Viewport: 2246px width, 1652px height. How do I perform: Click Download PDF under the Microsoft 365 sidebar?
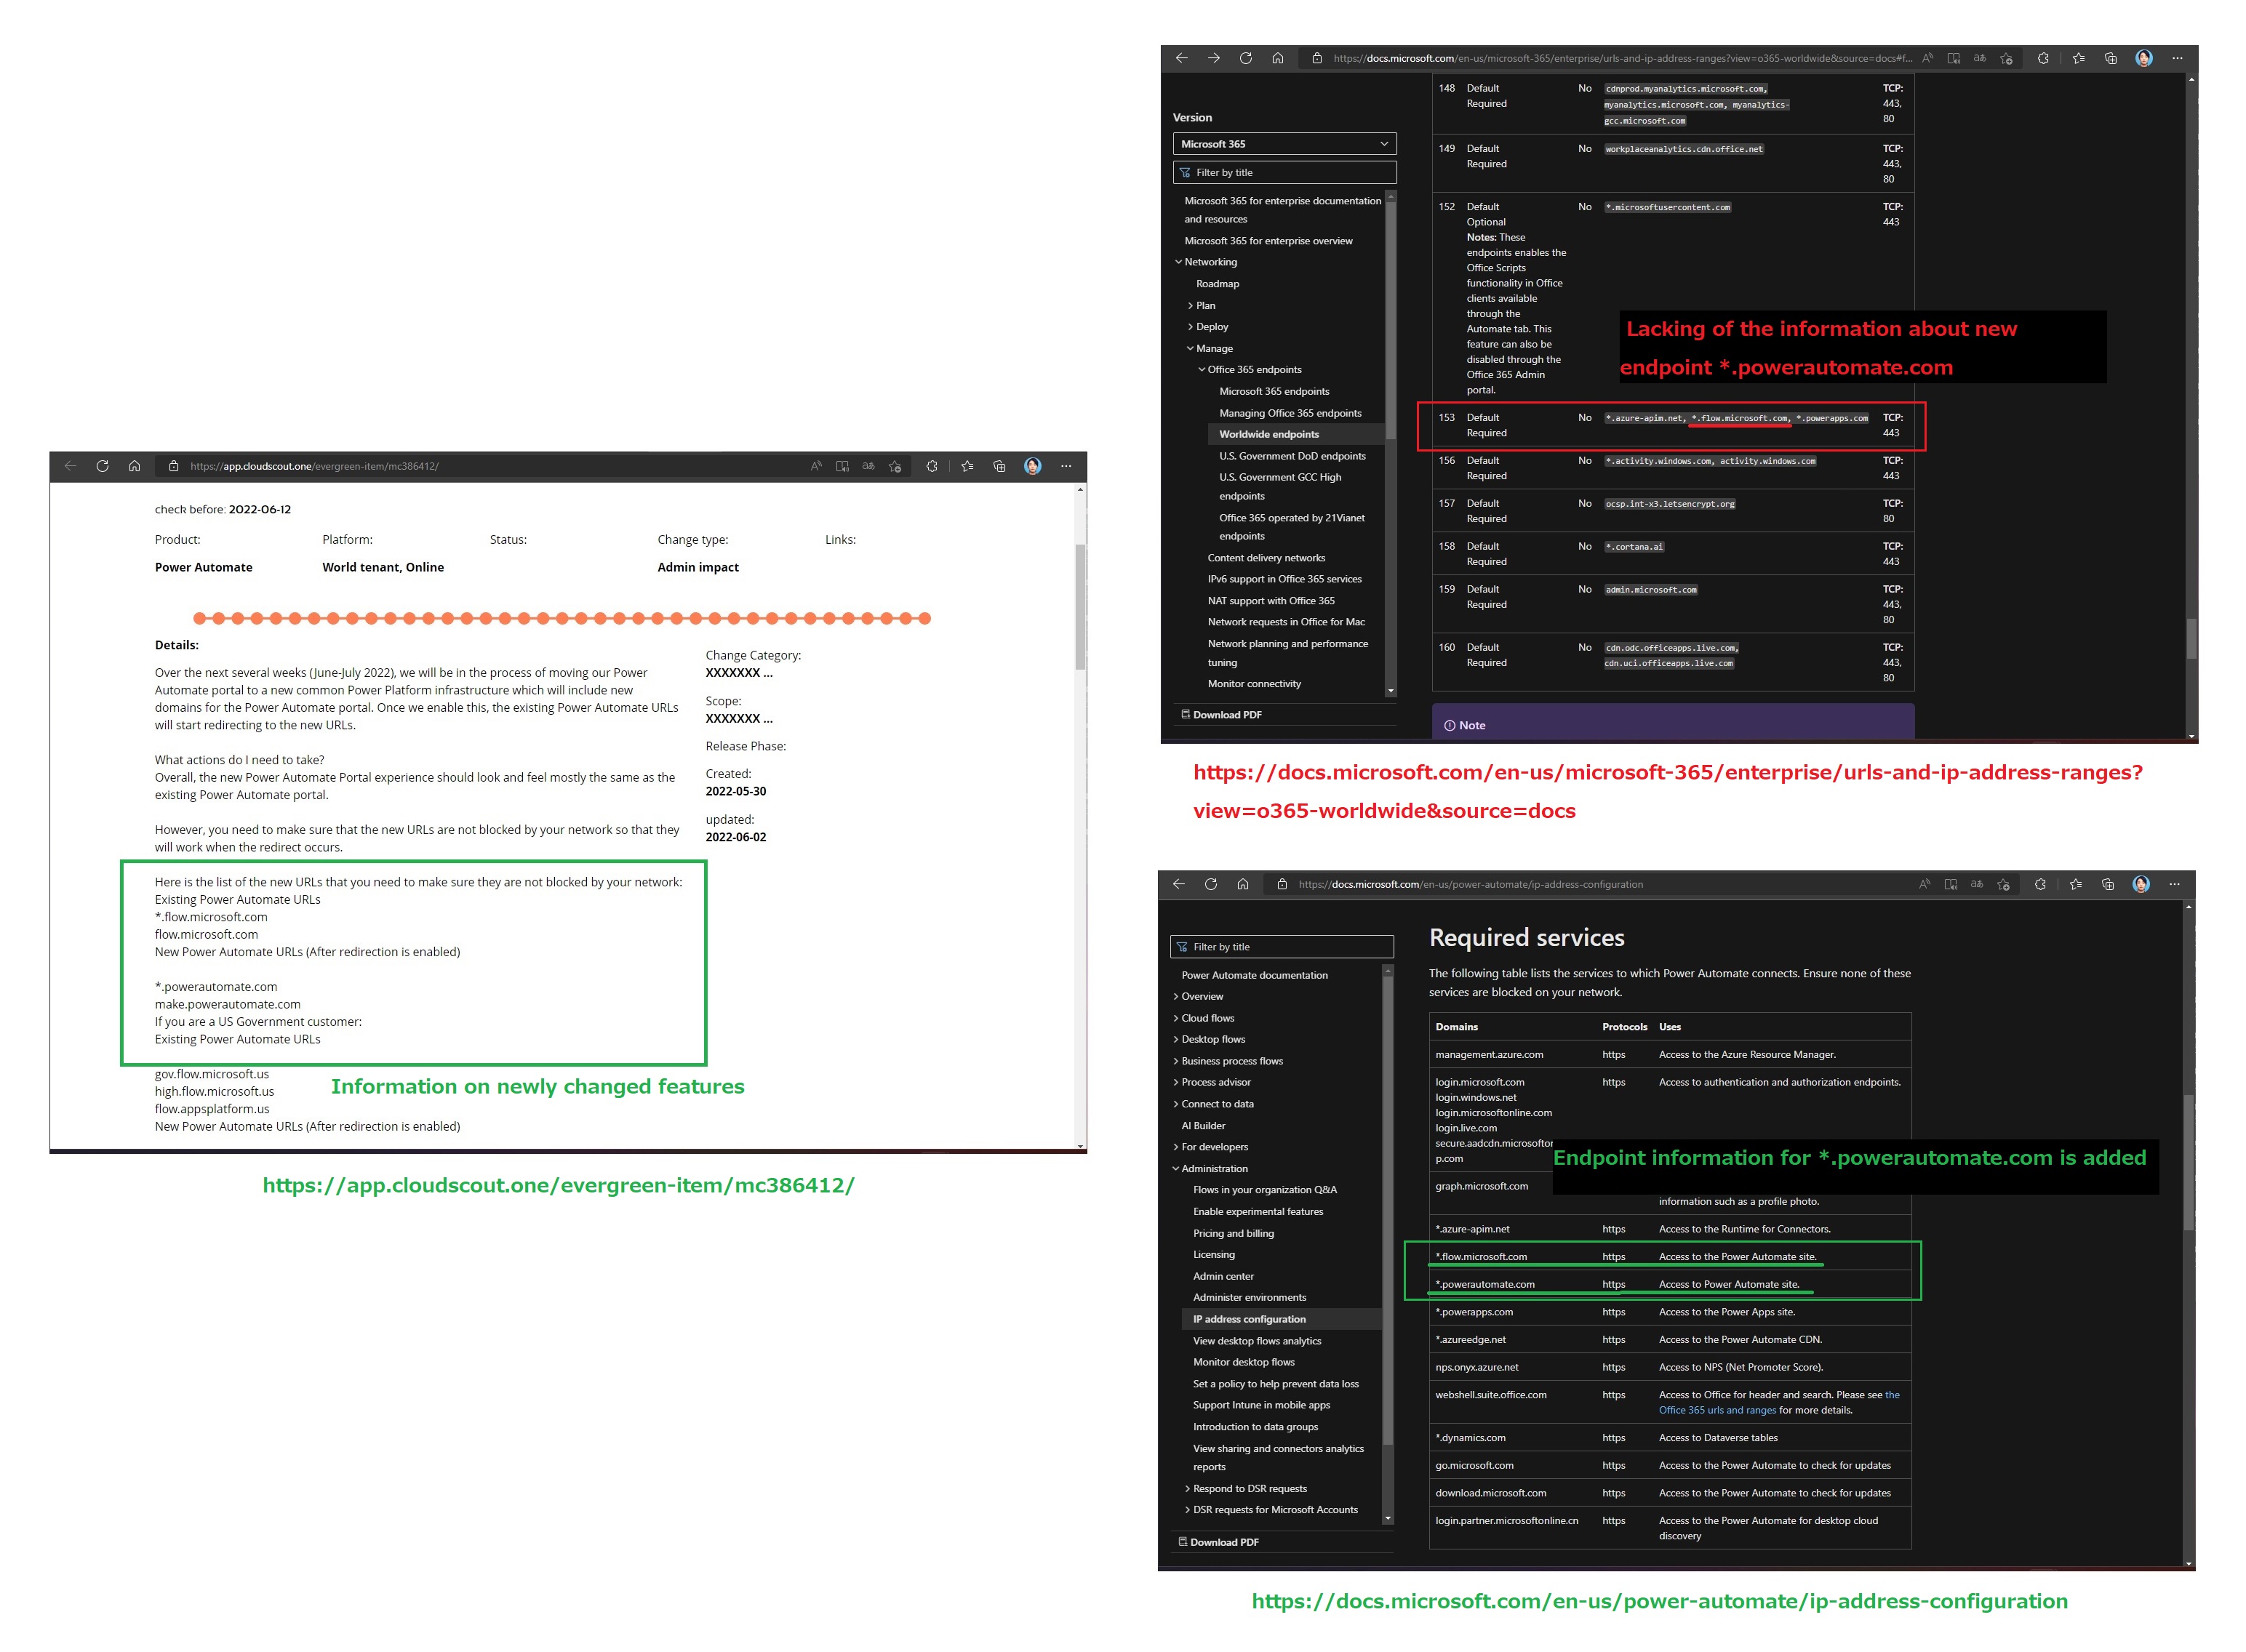[1226, 715]
